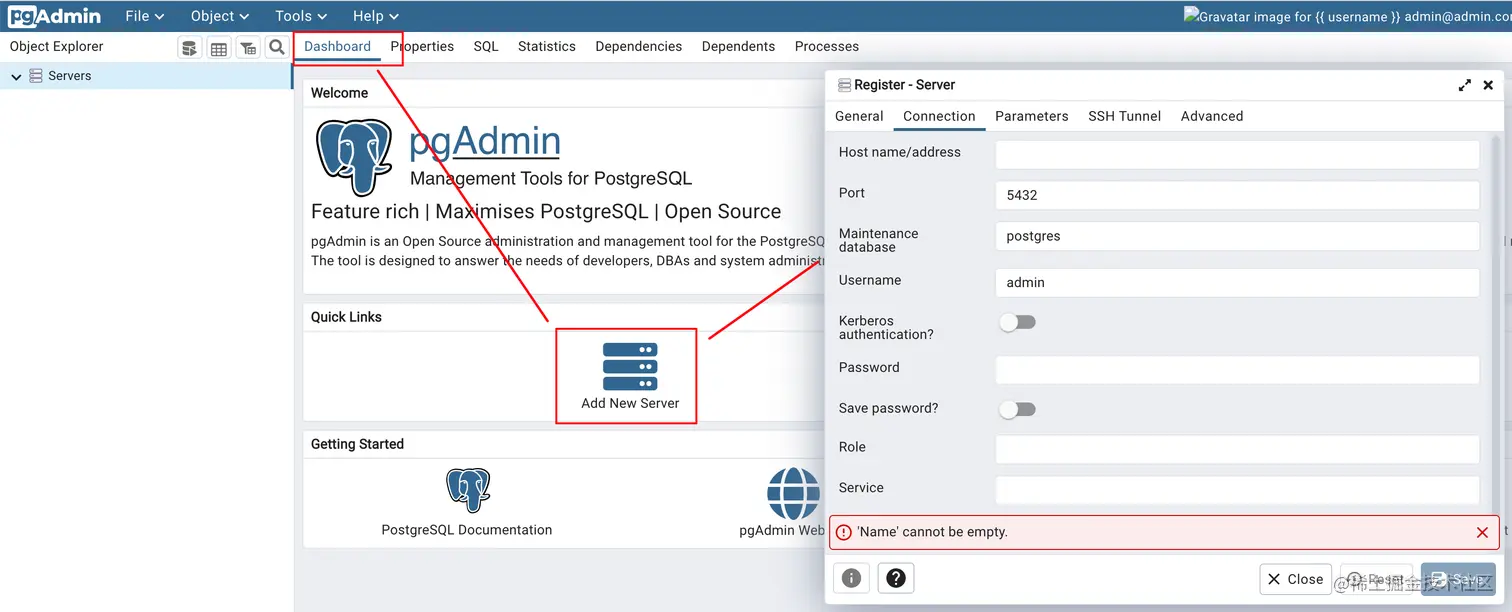1512x612 pixels.
Task: Select the Connection tab in Register dialog
Action: 939,116
